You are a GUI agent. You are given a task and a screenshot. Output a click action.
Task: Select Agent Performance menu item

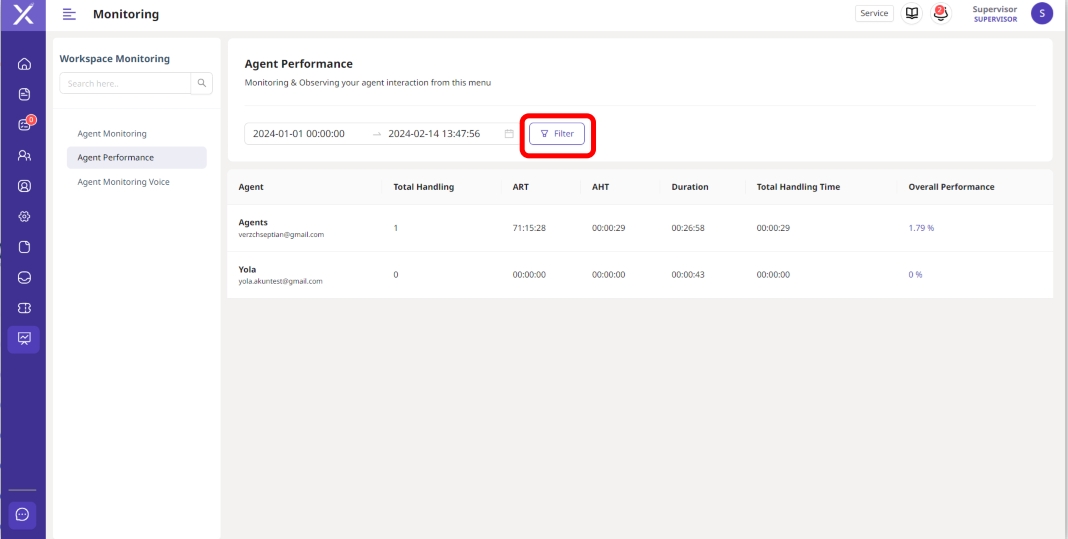pos(116,157)
